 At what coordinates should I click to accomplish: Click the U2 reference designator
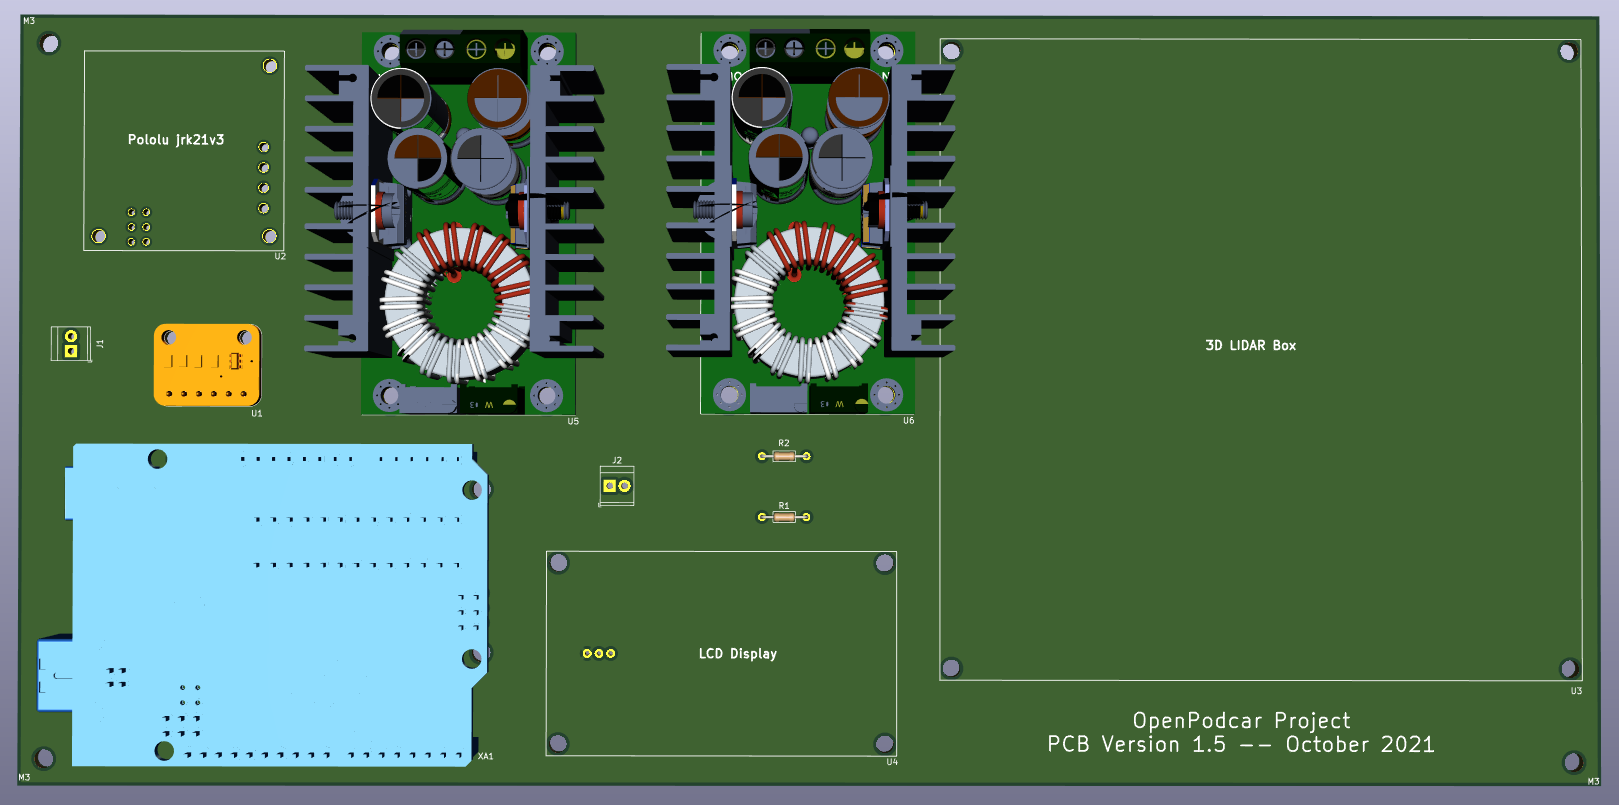(x=280, y=257)
